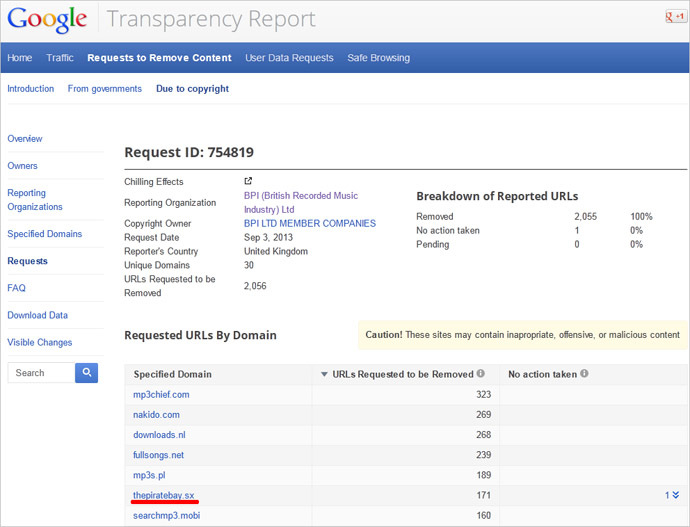The width and height of the screenshot is (690, 527).
Task: Open the Introduction sub-tab
Action: 31,88
